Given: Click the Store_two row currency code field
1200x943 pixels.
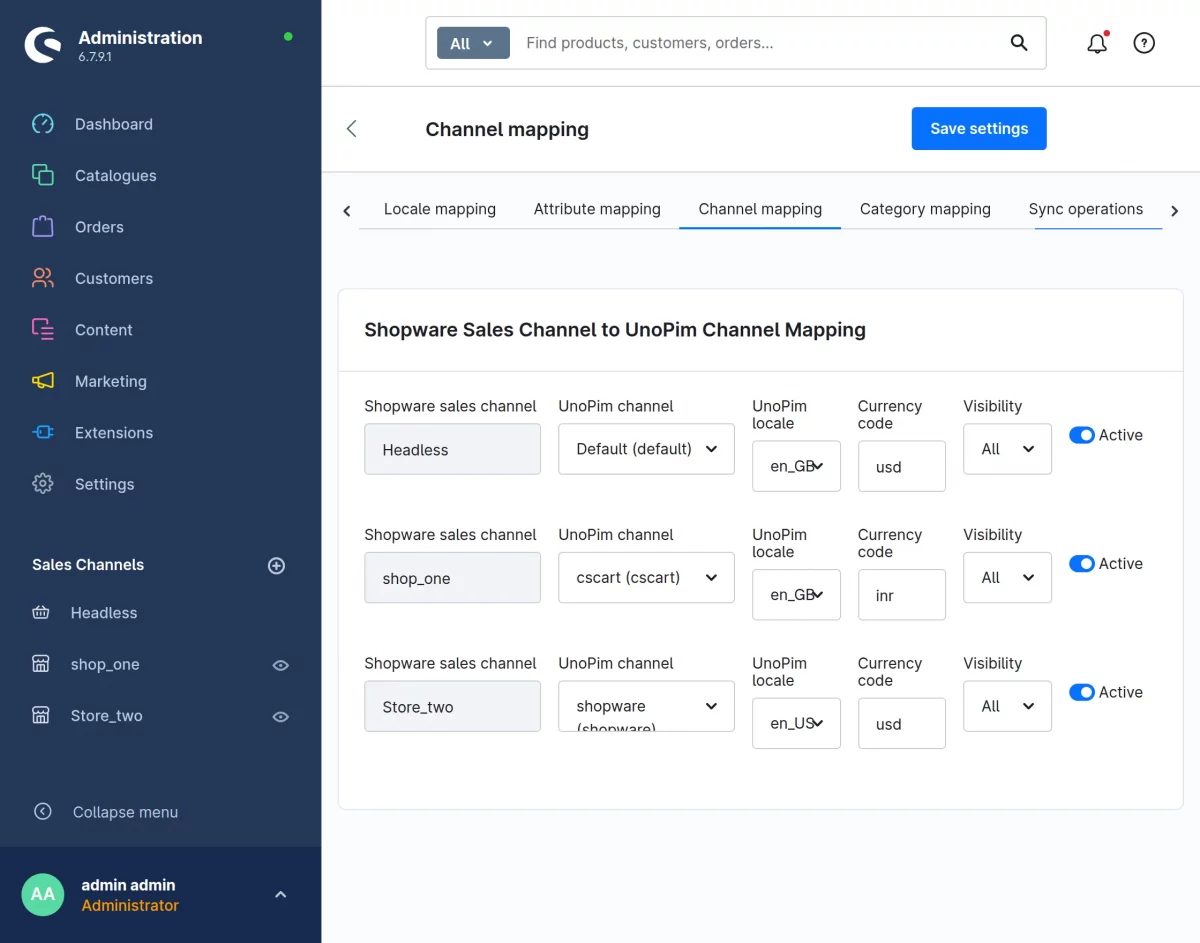Looking at the screenshot, I should (x=902, y=723).
